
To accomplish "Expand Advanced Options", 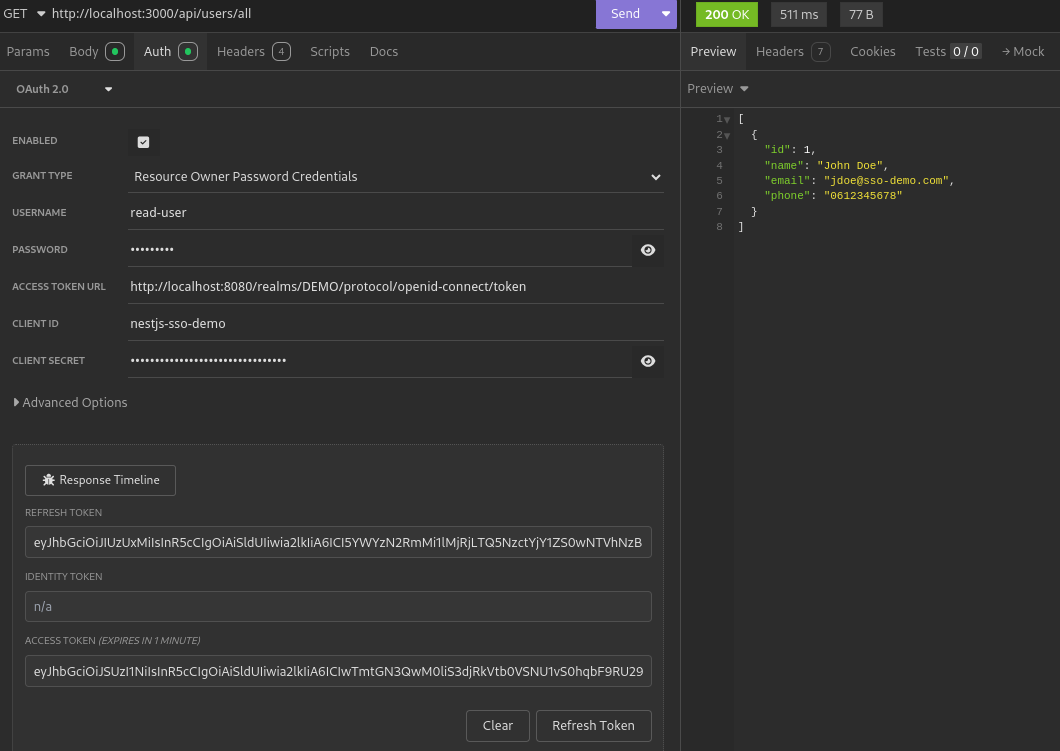I will click(x=70, y=402).
